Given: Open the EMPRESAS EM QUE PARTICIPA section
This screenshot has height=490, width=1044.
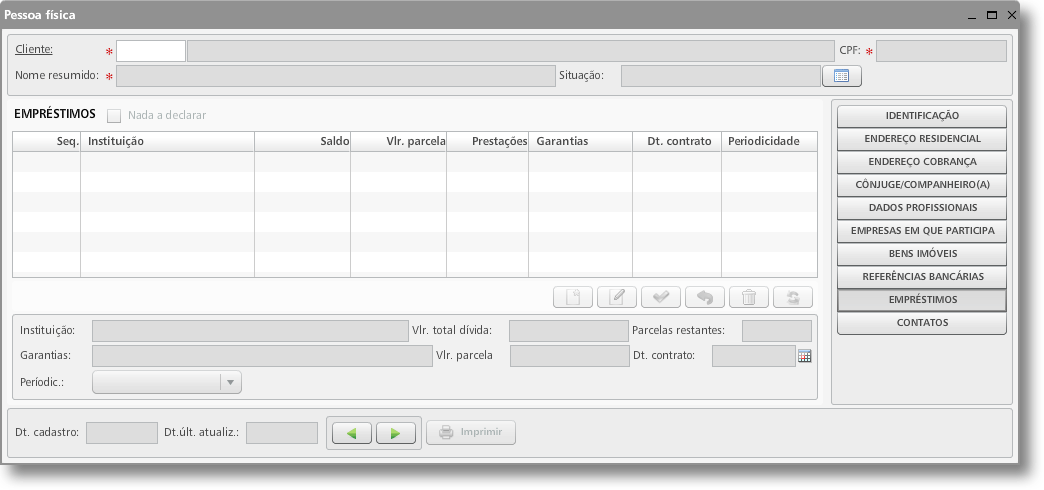Looking at the screenshot, I should 921,230.
